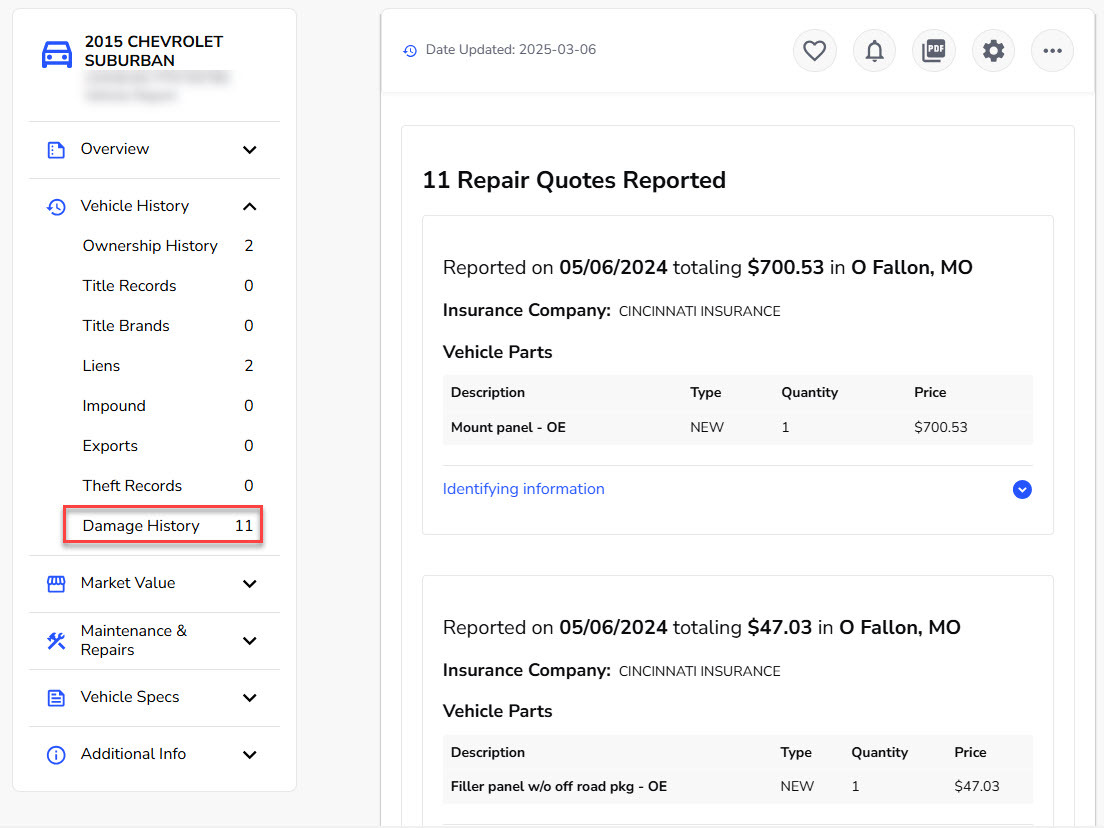
Task: Click the blue car icon
Action: pyautogui.click(x=57, y=54)
